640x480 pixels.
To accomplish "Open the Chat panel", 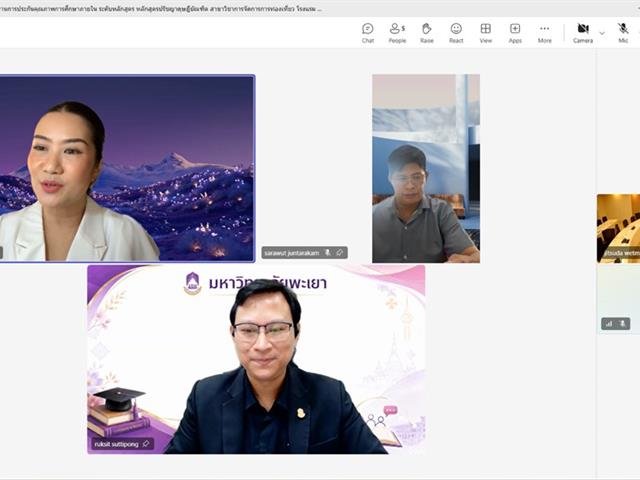I will click(368, 33).
